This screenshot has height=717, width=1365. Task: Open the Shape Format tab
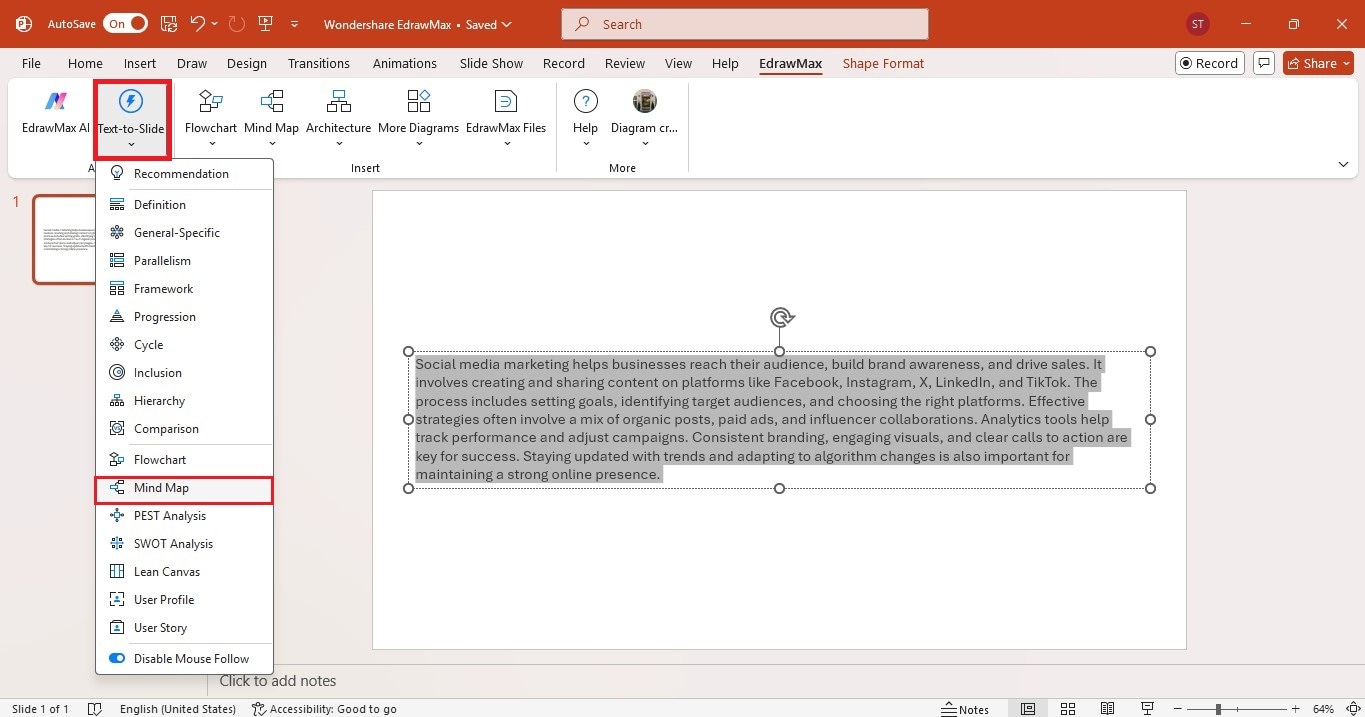click(x=883, y=63)
